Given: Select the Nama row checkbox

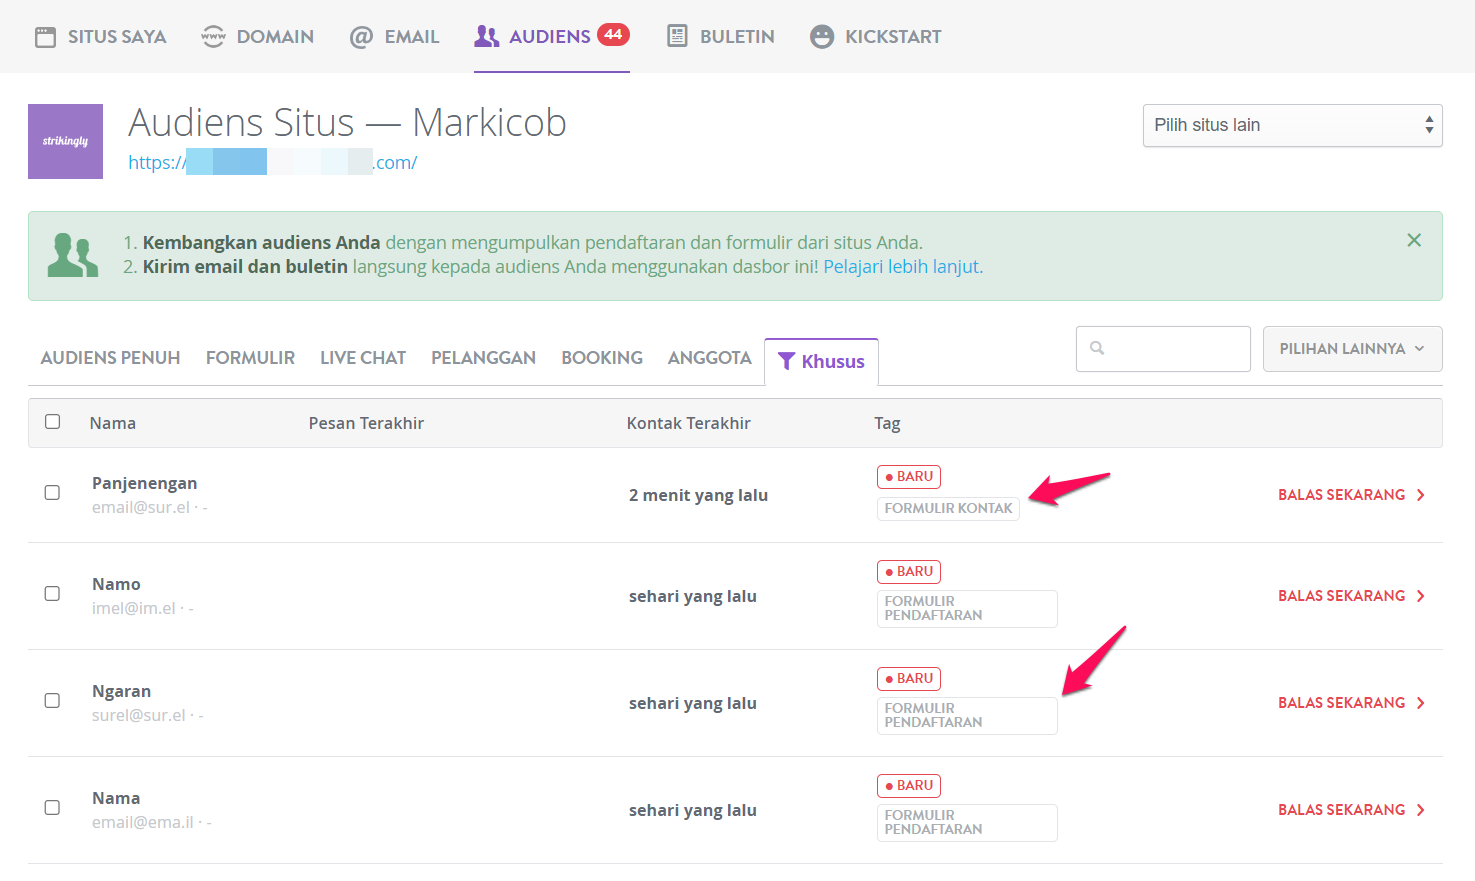Looking at the screenshot, I should [52, 808].
